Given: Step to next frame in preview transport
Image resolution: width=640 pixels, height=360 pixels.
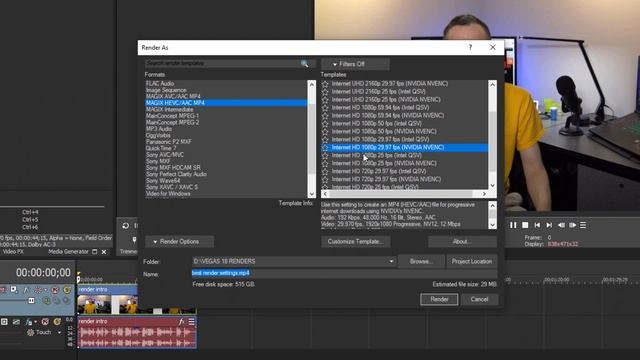Looking at the screenshot, I should (x=573, y=225).
